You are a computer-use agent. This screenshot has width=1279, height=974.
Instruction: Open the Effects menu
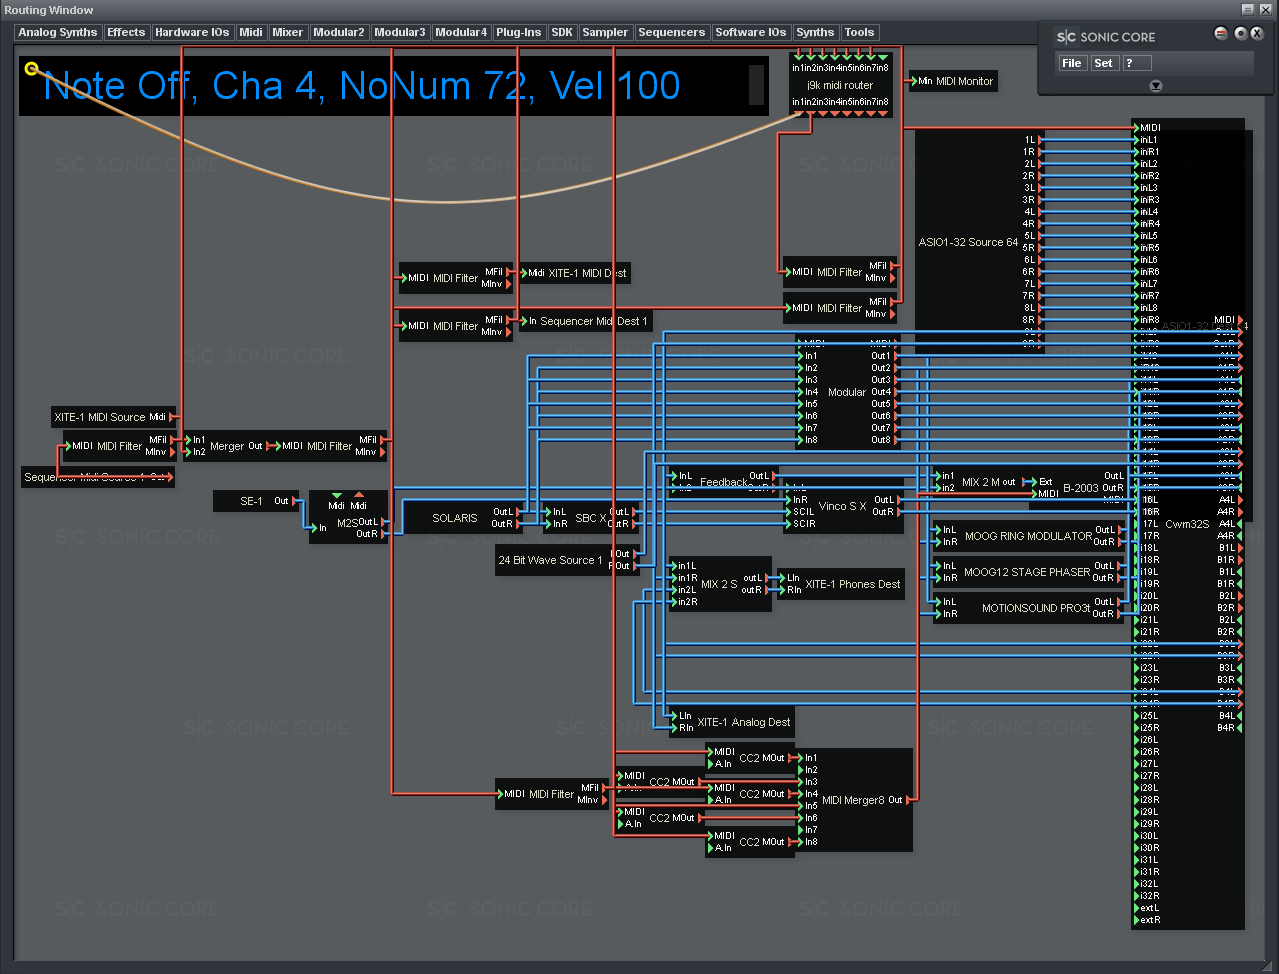click(x=126, y=32)
